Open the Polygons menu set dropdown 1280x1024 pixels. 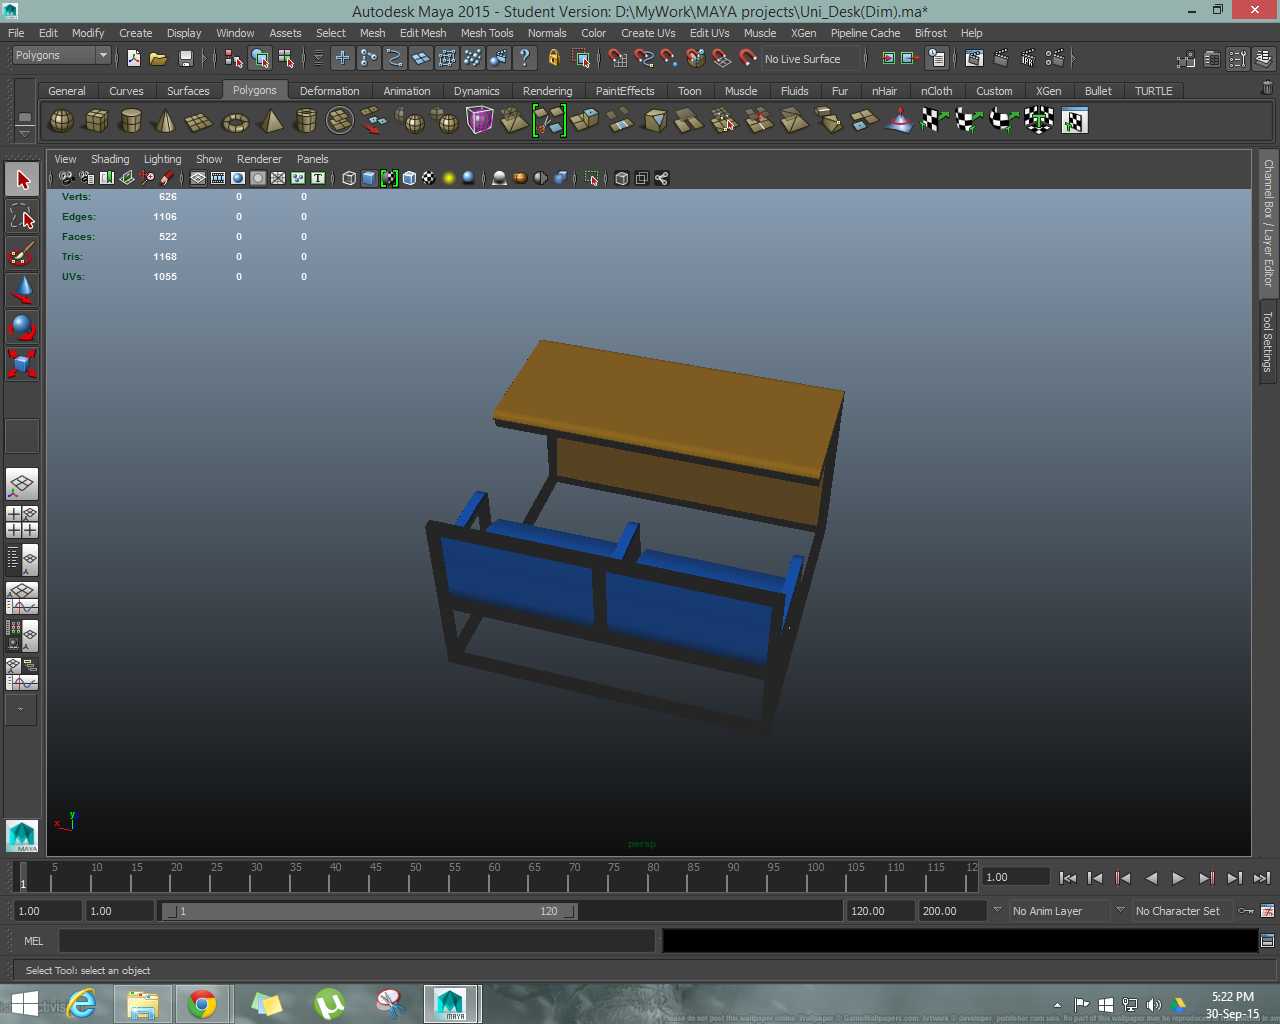pyautogui.click(x=61, y=55)
